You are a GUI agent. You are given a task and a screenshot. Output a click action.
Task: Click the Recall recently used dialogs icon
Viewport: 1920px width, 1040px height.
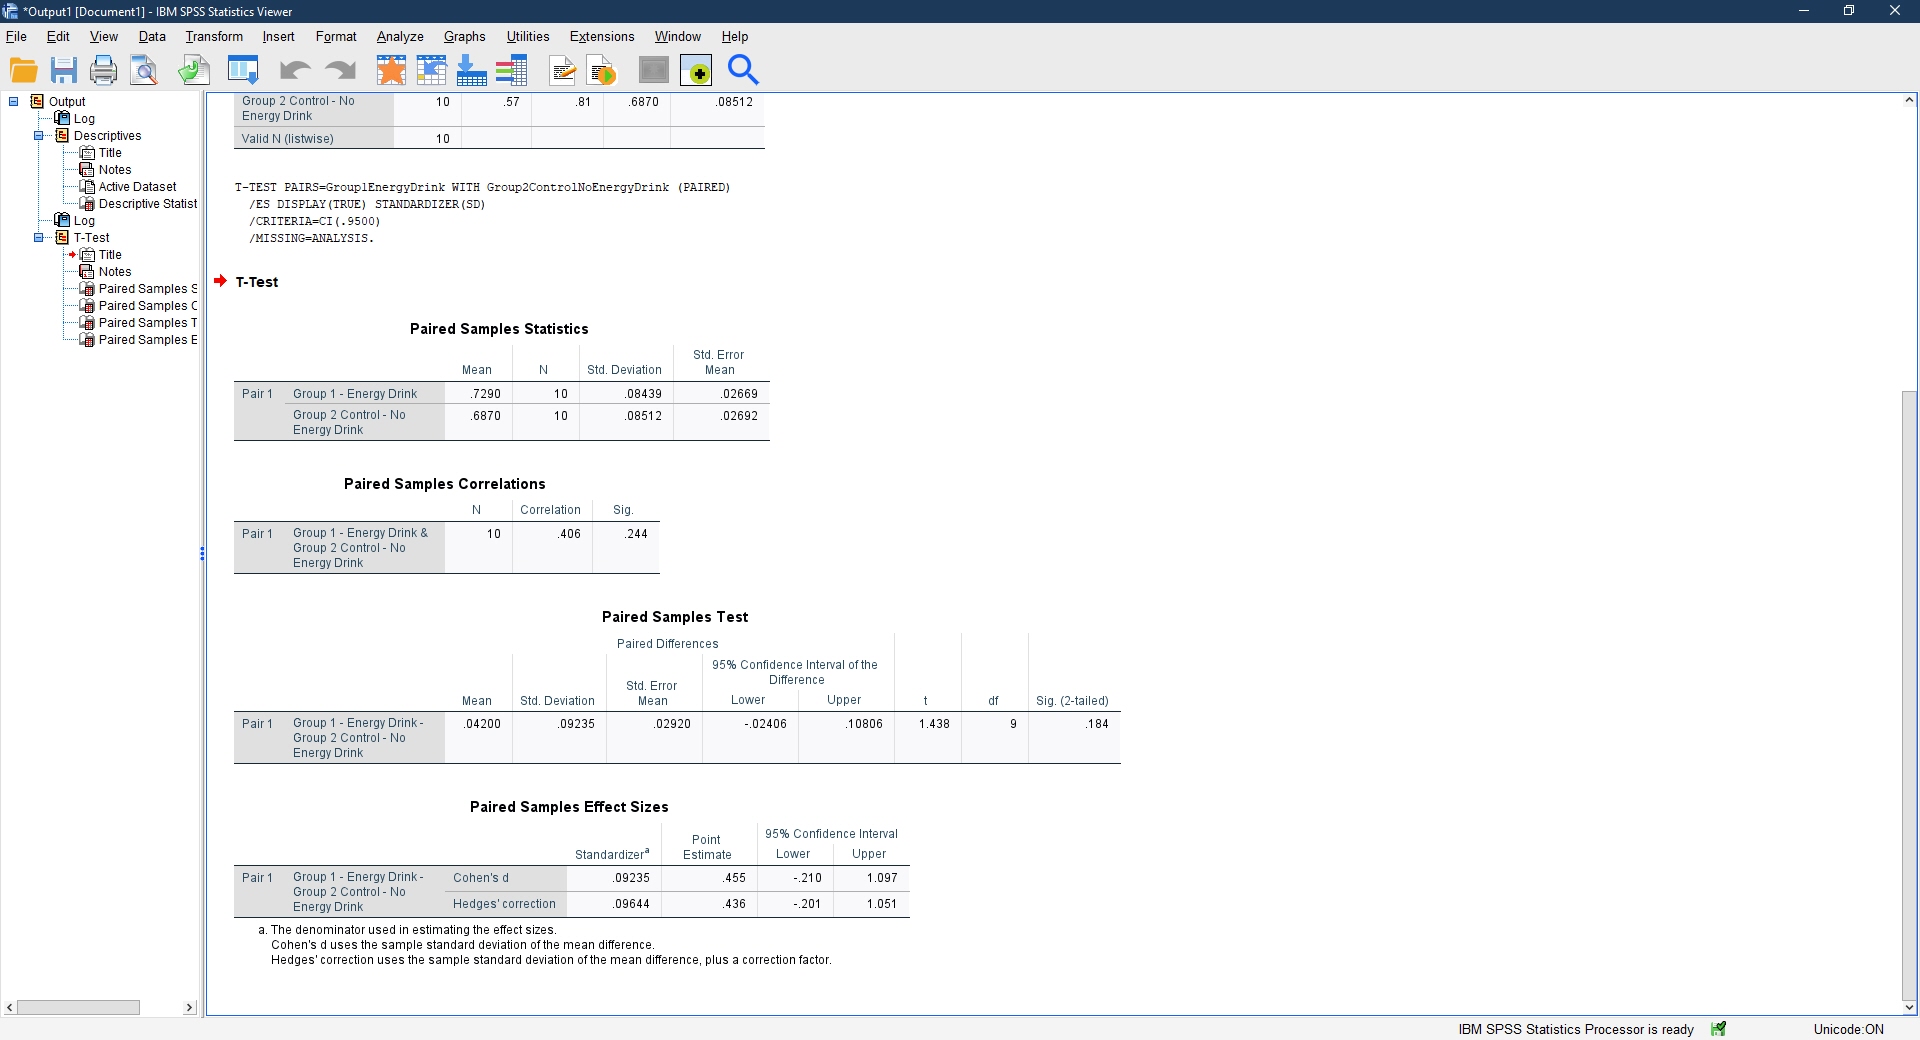[243, 70]
